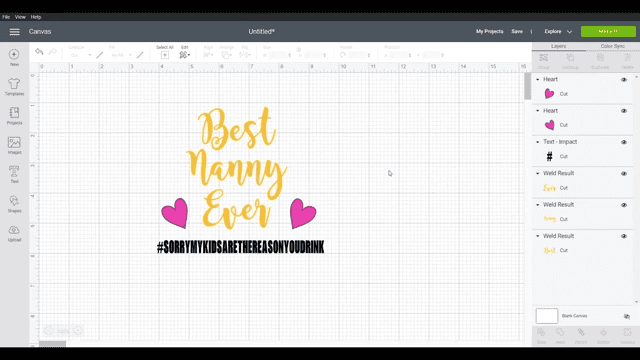Open the Flip dropdown
Image resolution: width=640 pixels, height=360 pixels.
point(245,55)
